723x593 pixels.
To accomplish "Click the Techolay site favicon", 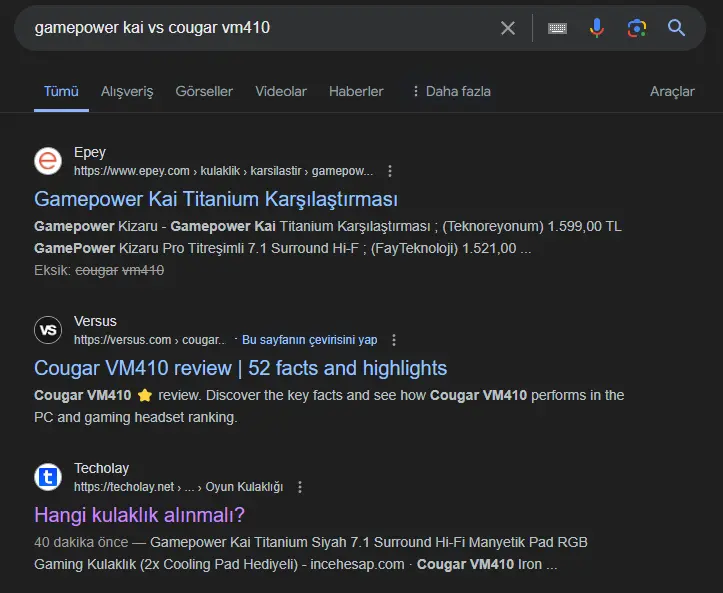I will [x=48, y=477].
